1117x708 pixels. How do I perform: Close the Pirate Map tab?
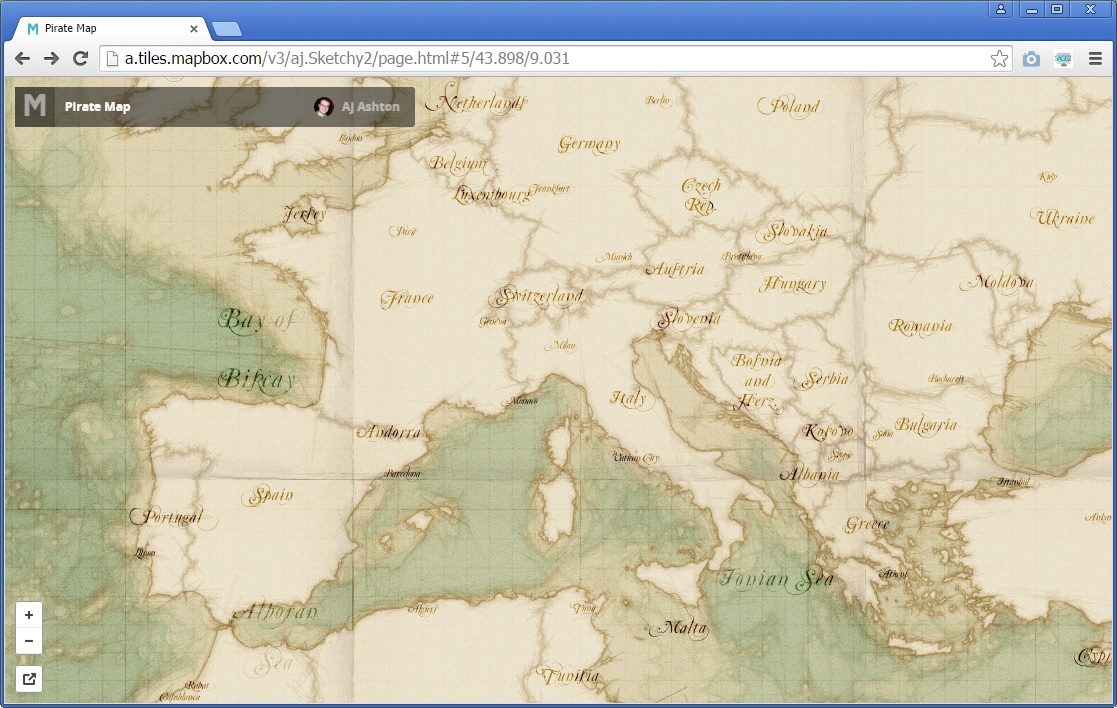[x=194, y=29]
